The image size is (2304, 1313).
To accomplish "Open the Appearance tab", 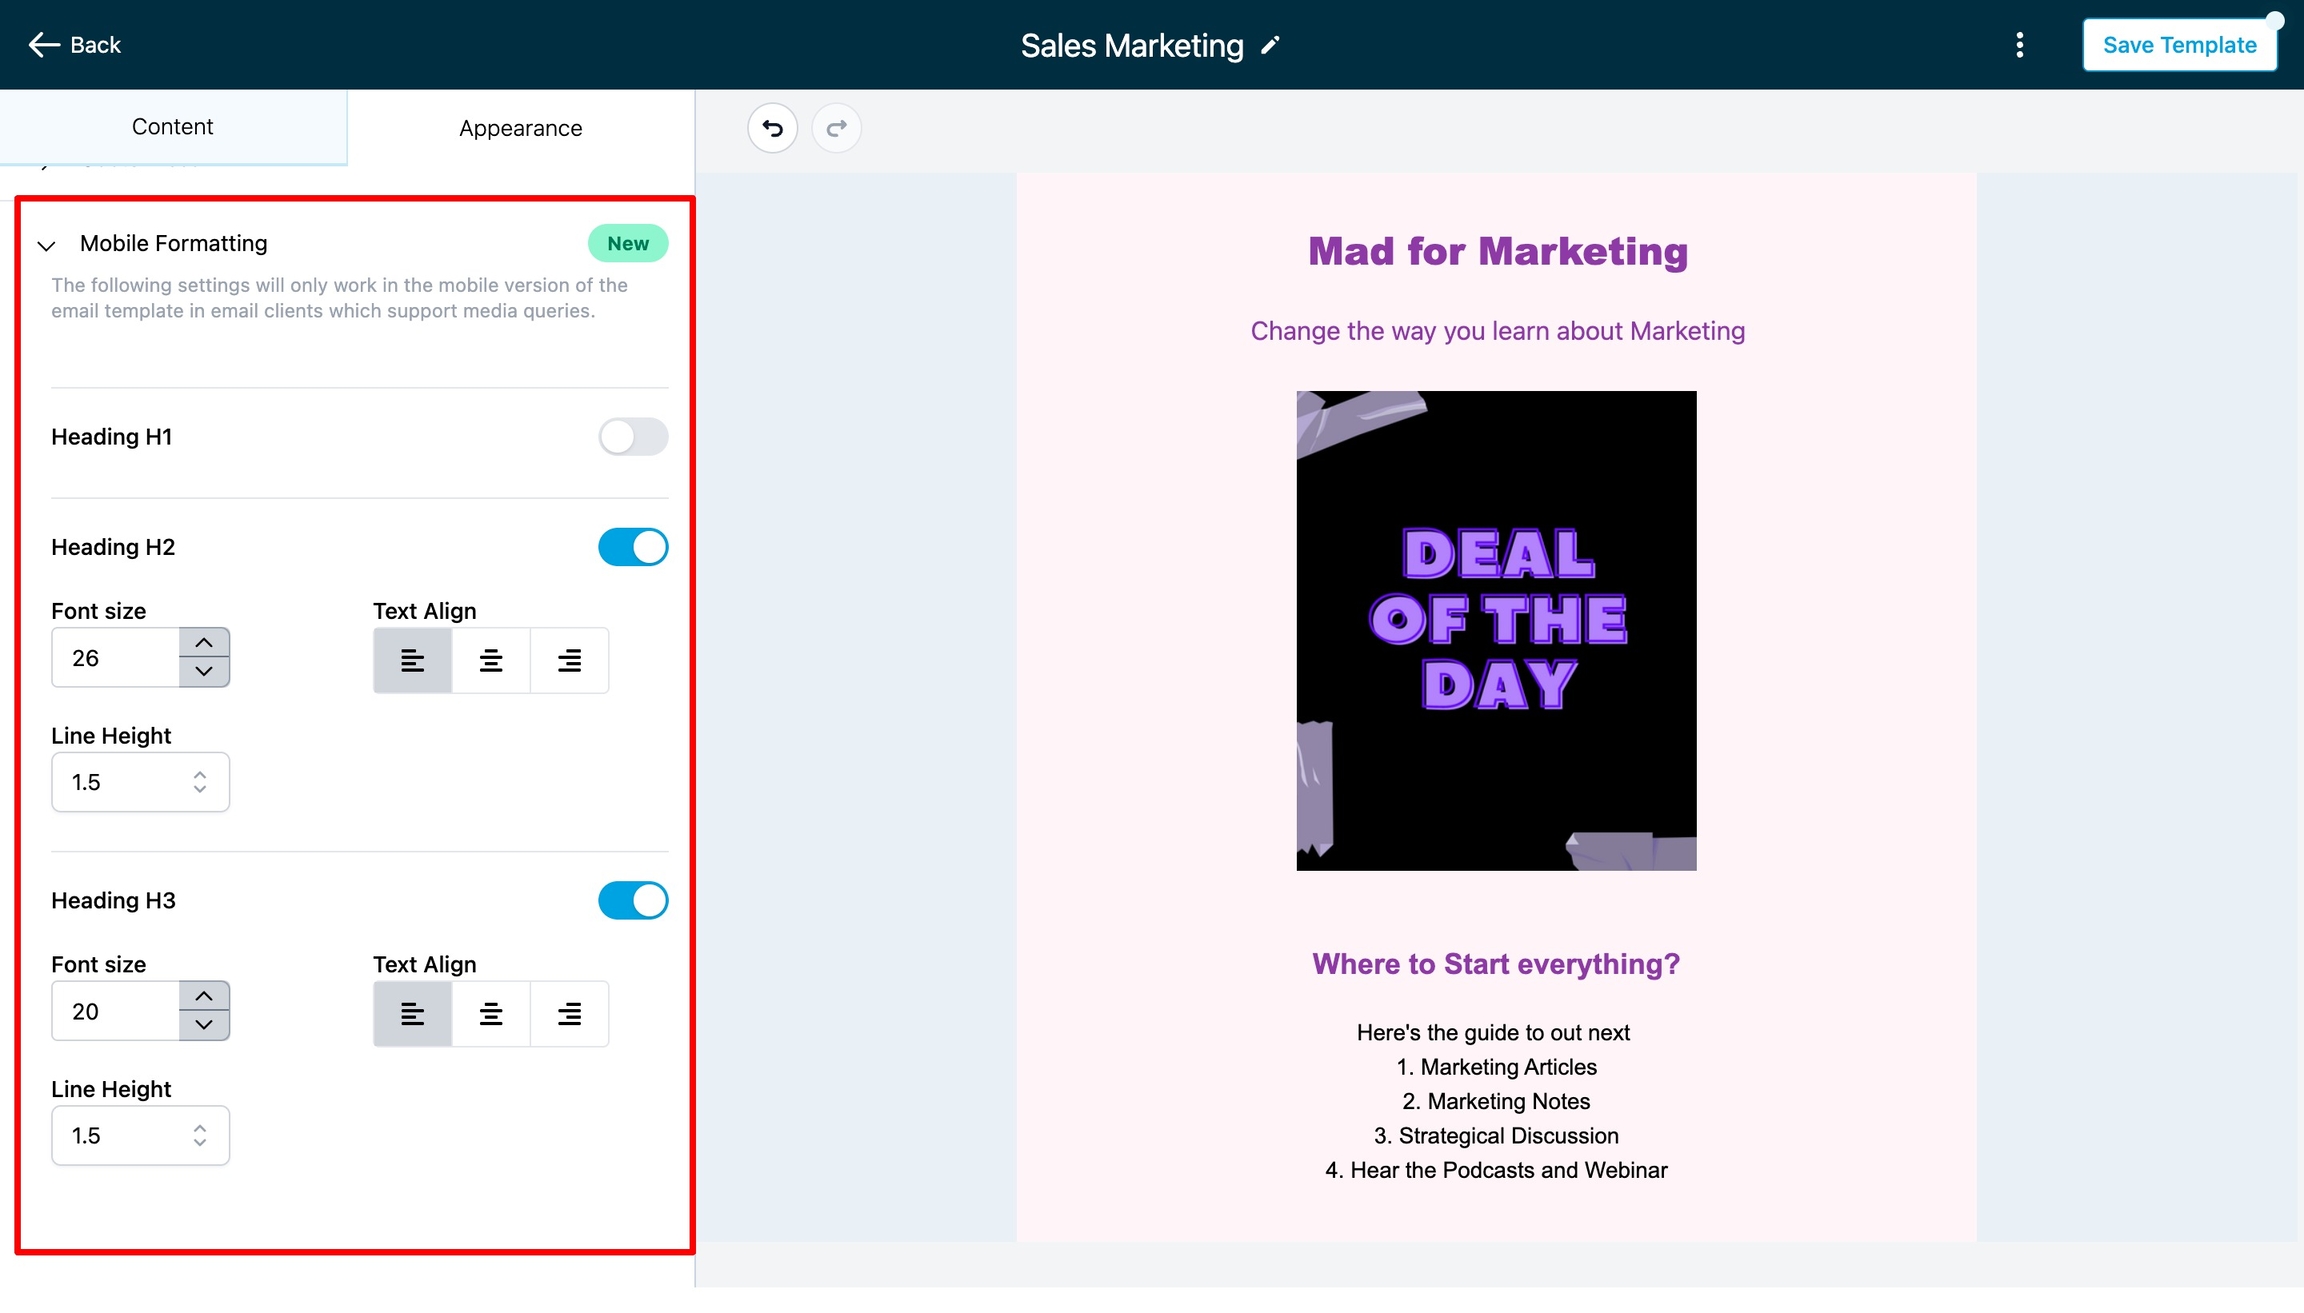I will (520, 128).
